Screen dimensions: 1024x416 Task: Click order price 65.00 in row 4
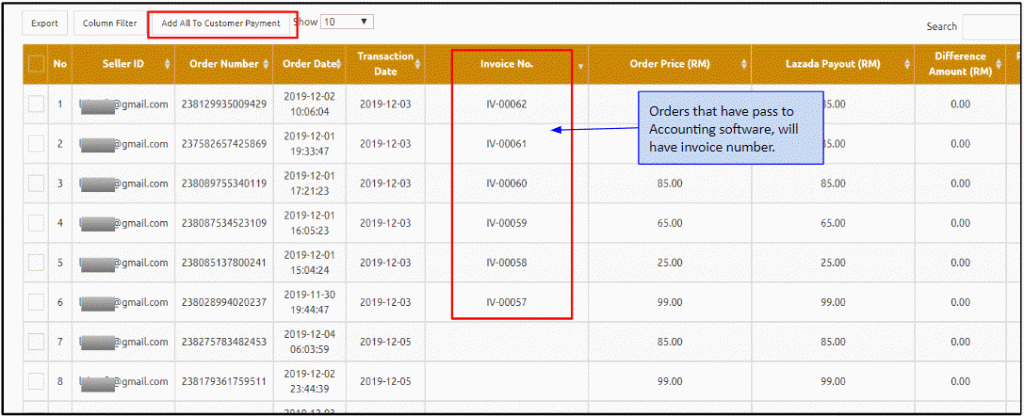tap(669, 223)
